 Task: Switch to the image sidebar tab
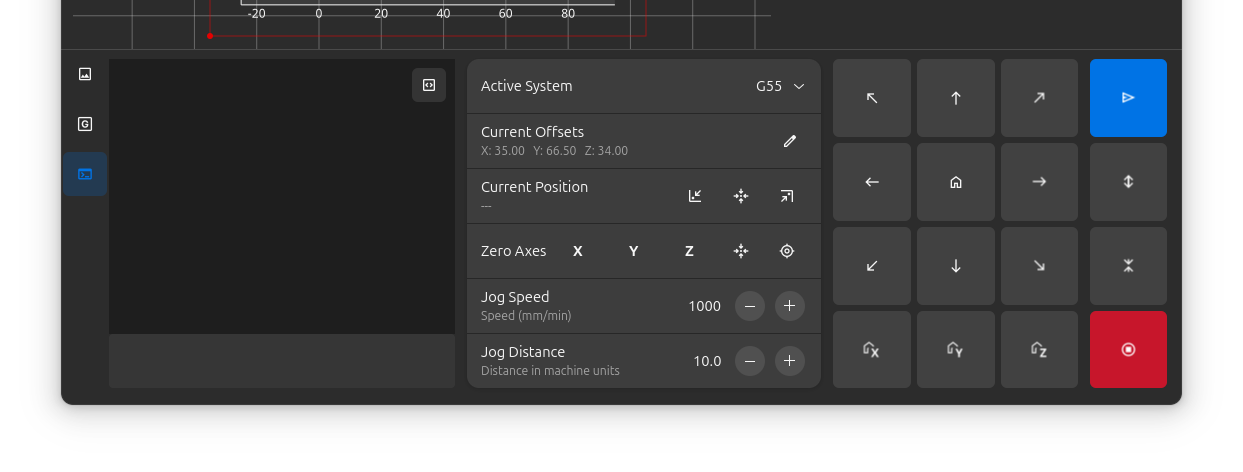pos(85,74)
